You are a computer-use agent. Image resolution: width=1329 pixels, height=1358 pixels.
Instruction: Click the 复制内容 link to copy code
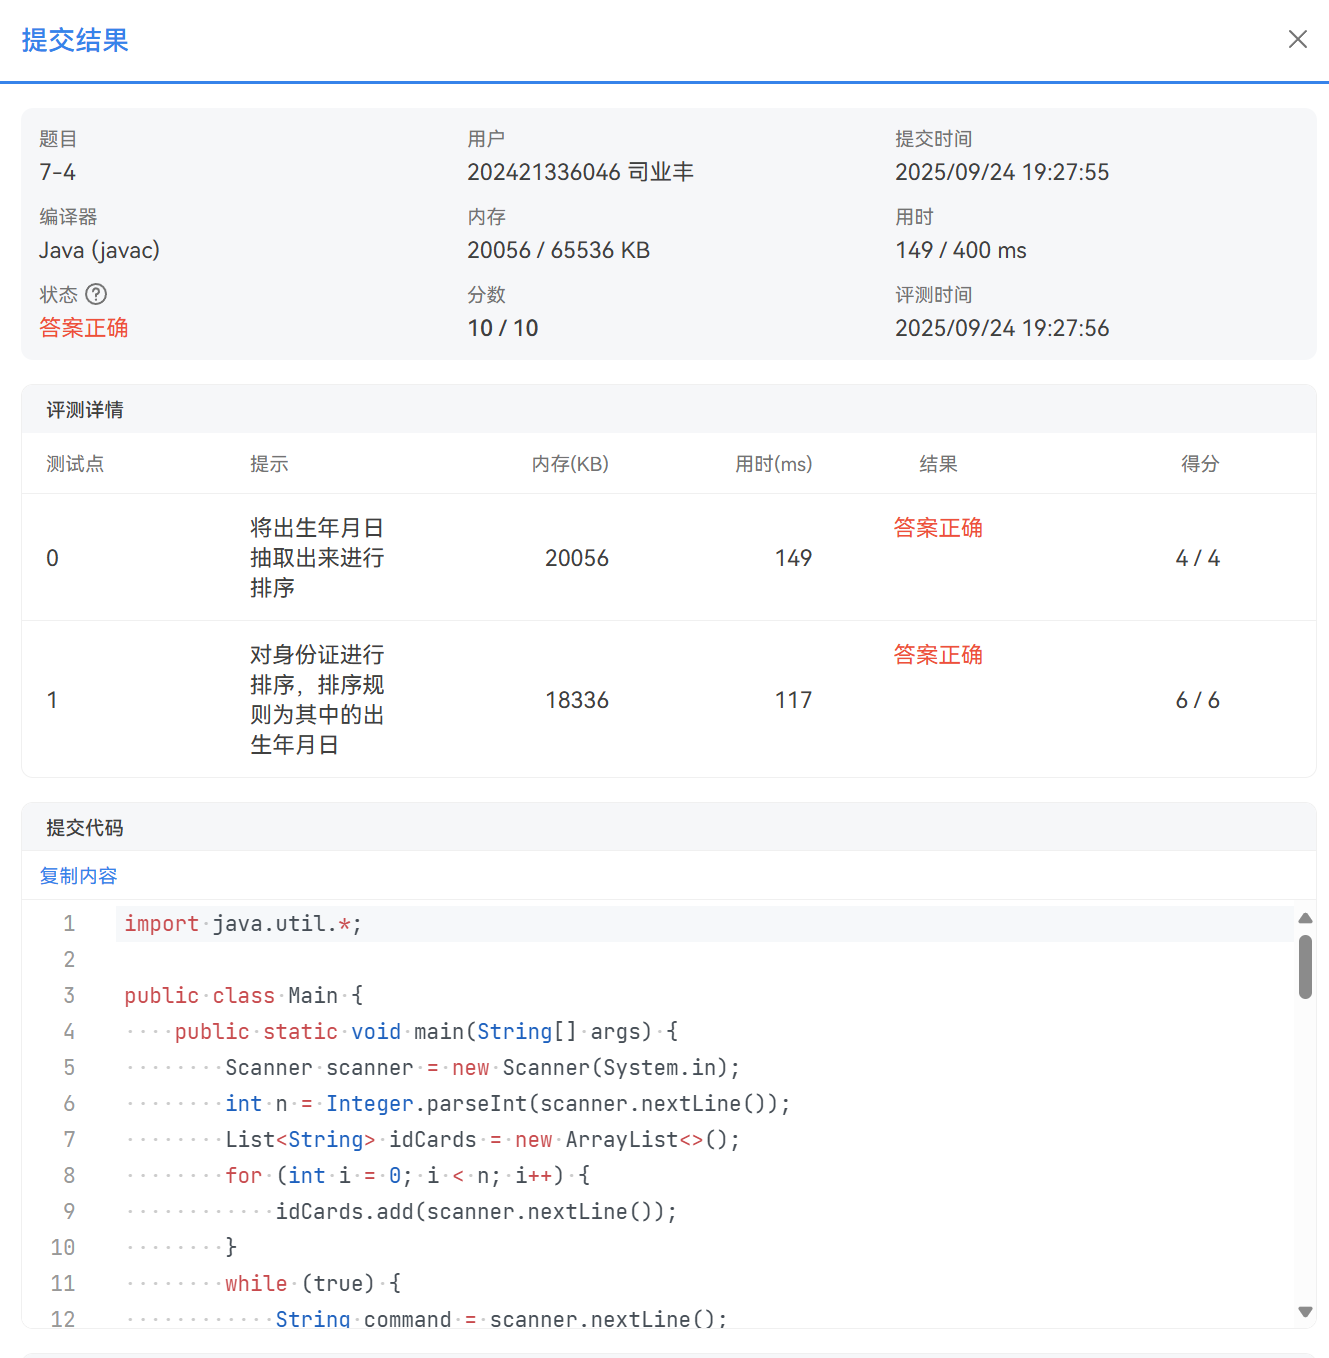[78, 876]
